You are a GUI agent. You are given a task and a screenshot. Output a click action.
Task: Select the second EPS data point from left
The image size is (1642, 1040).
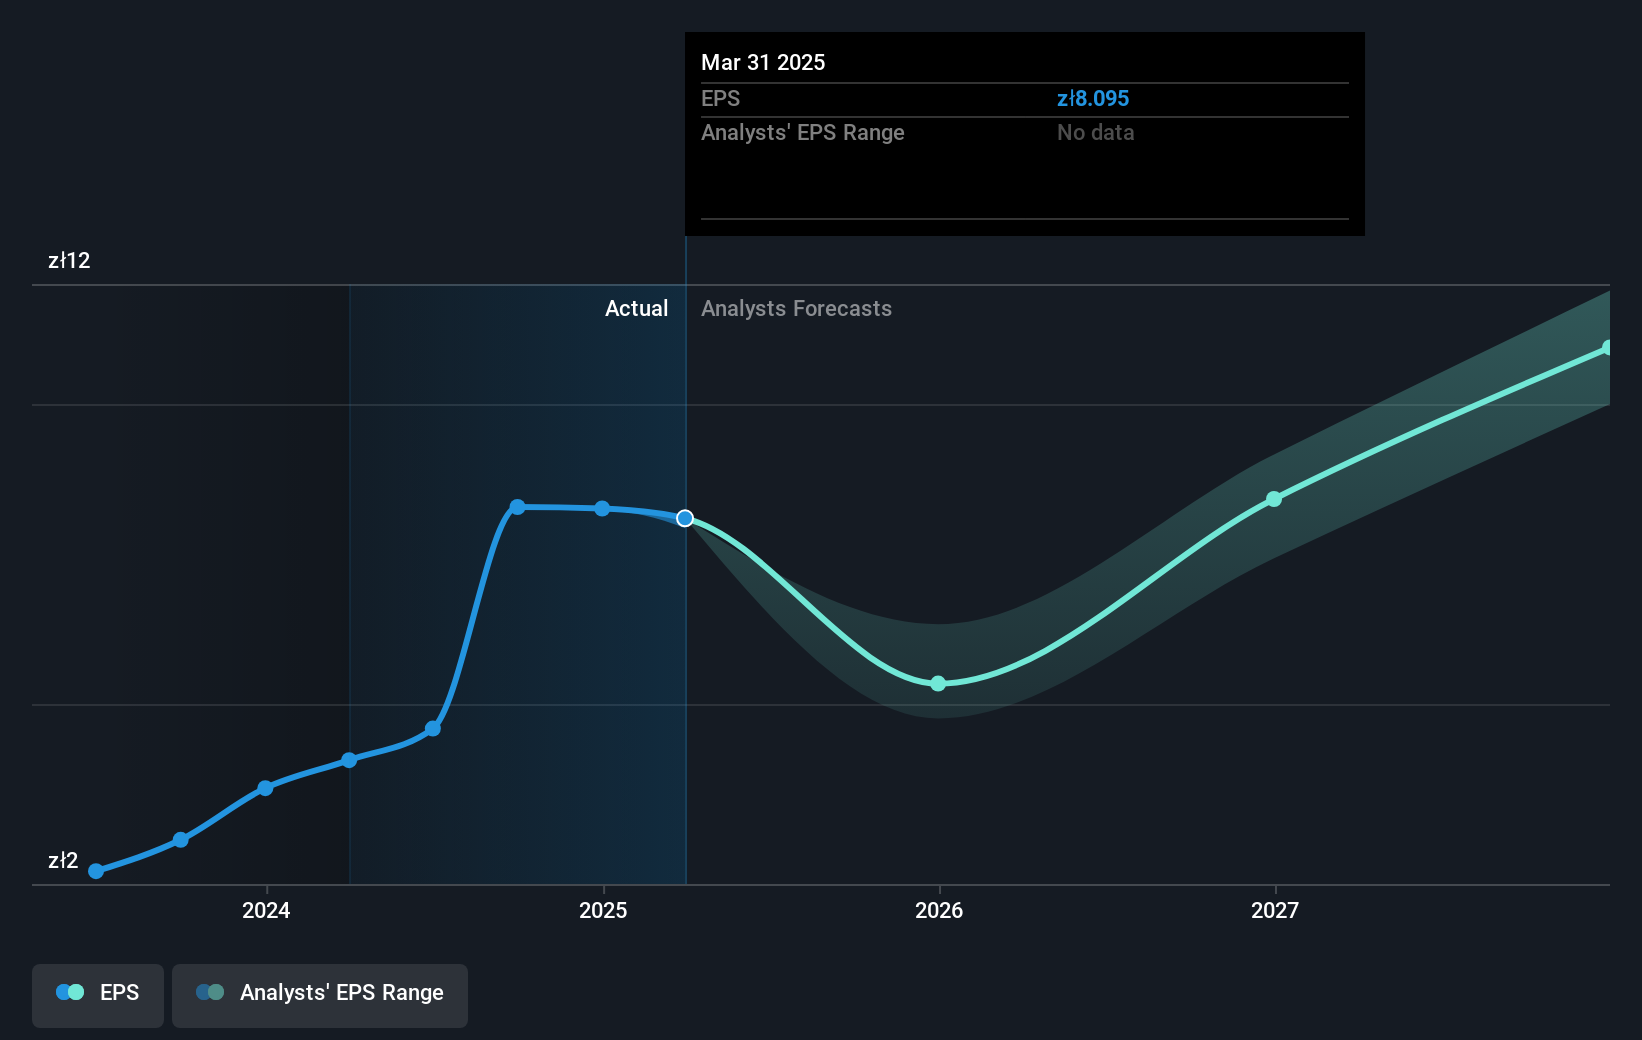(181, 840)
